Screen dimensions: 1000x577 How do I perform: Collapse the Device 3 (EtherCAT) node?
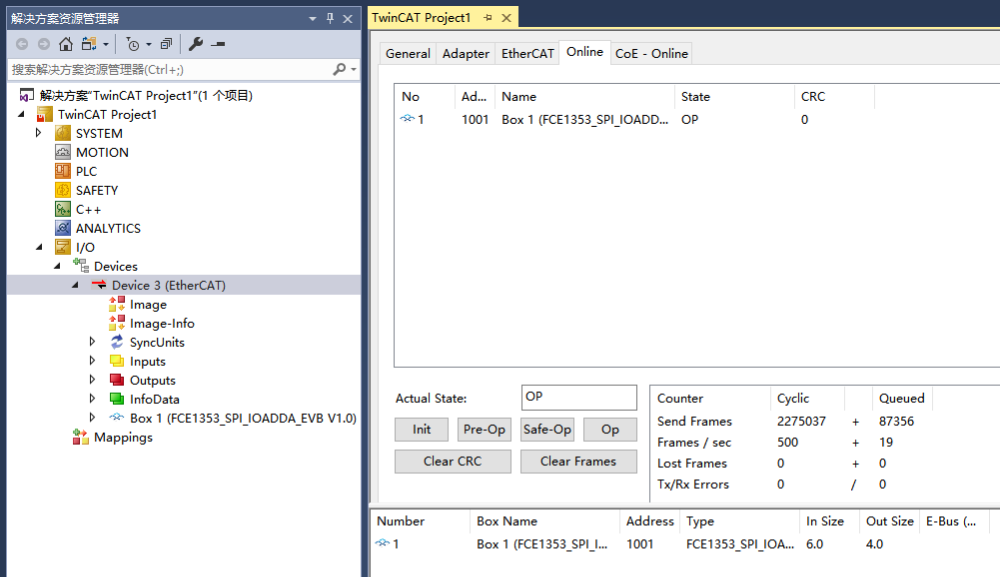point(75,285)
